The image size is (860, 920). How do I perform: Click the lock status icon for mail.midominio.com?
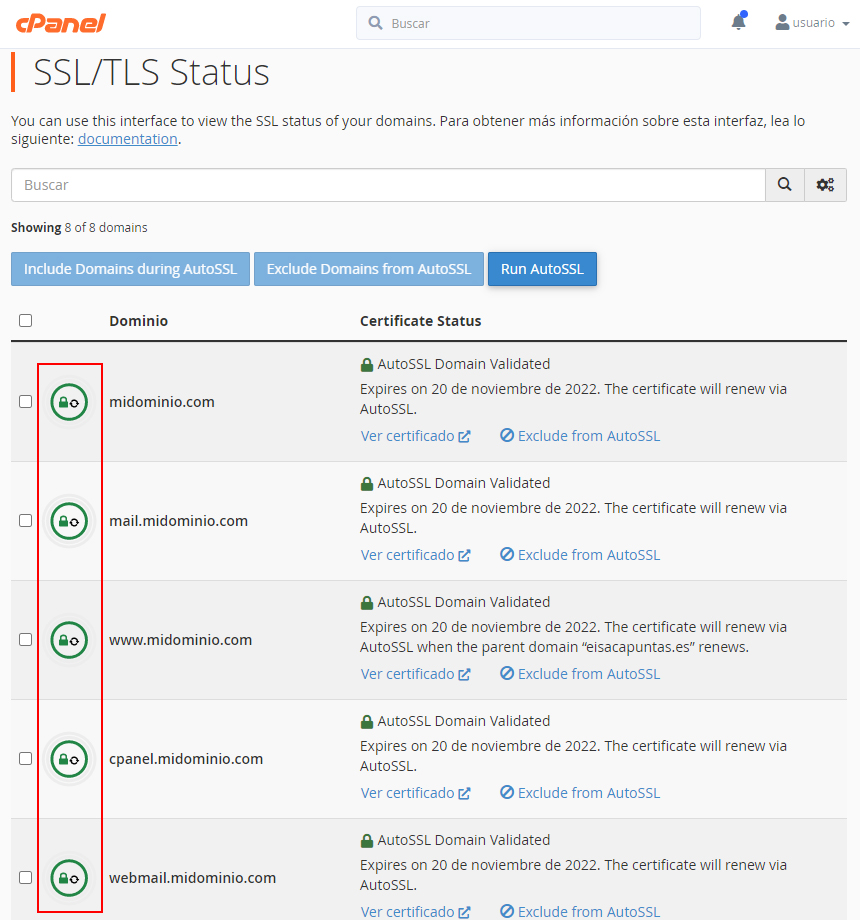(69, 521)
